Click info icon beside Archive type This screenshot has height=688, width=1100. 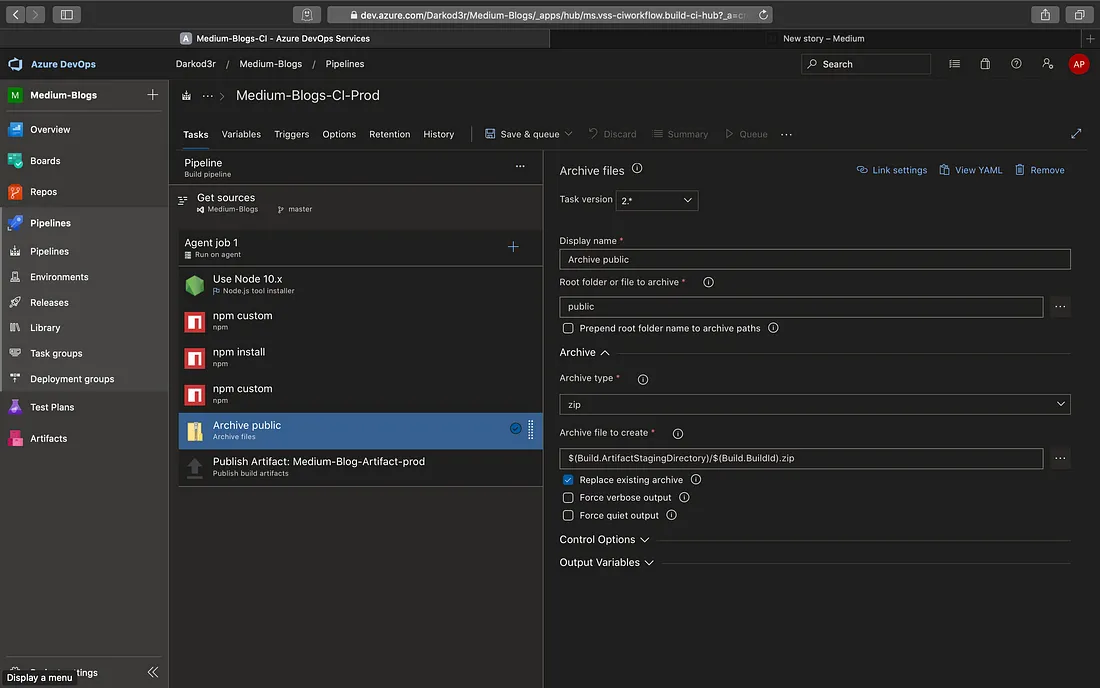643,379
